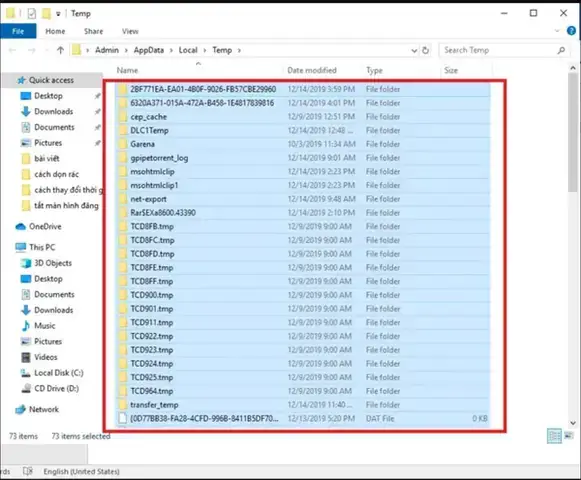The image size is (581, 480).
Task: Expand the address bar history dropdown
Action: point(414,50)
